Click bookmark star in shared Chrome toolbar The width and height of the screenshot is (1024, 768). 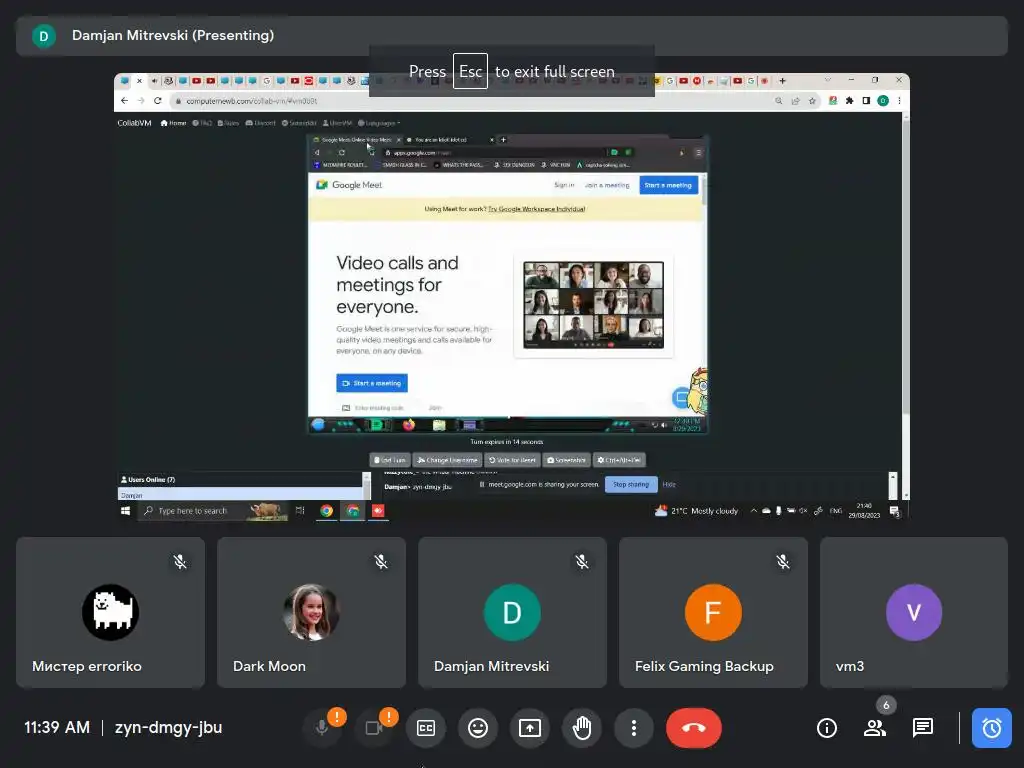click(812, 101)
